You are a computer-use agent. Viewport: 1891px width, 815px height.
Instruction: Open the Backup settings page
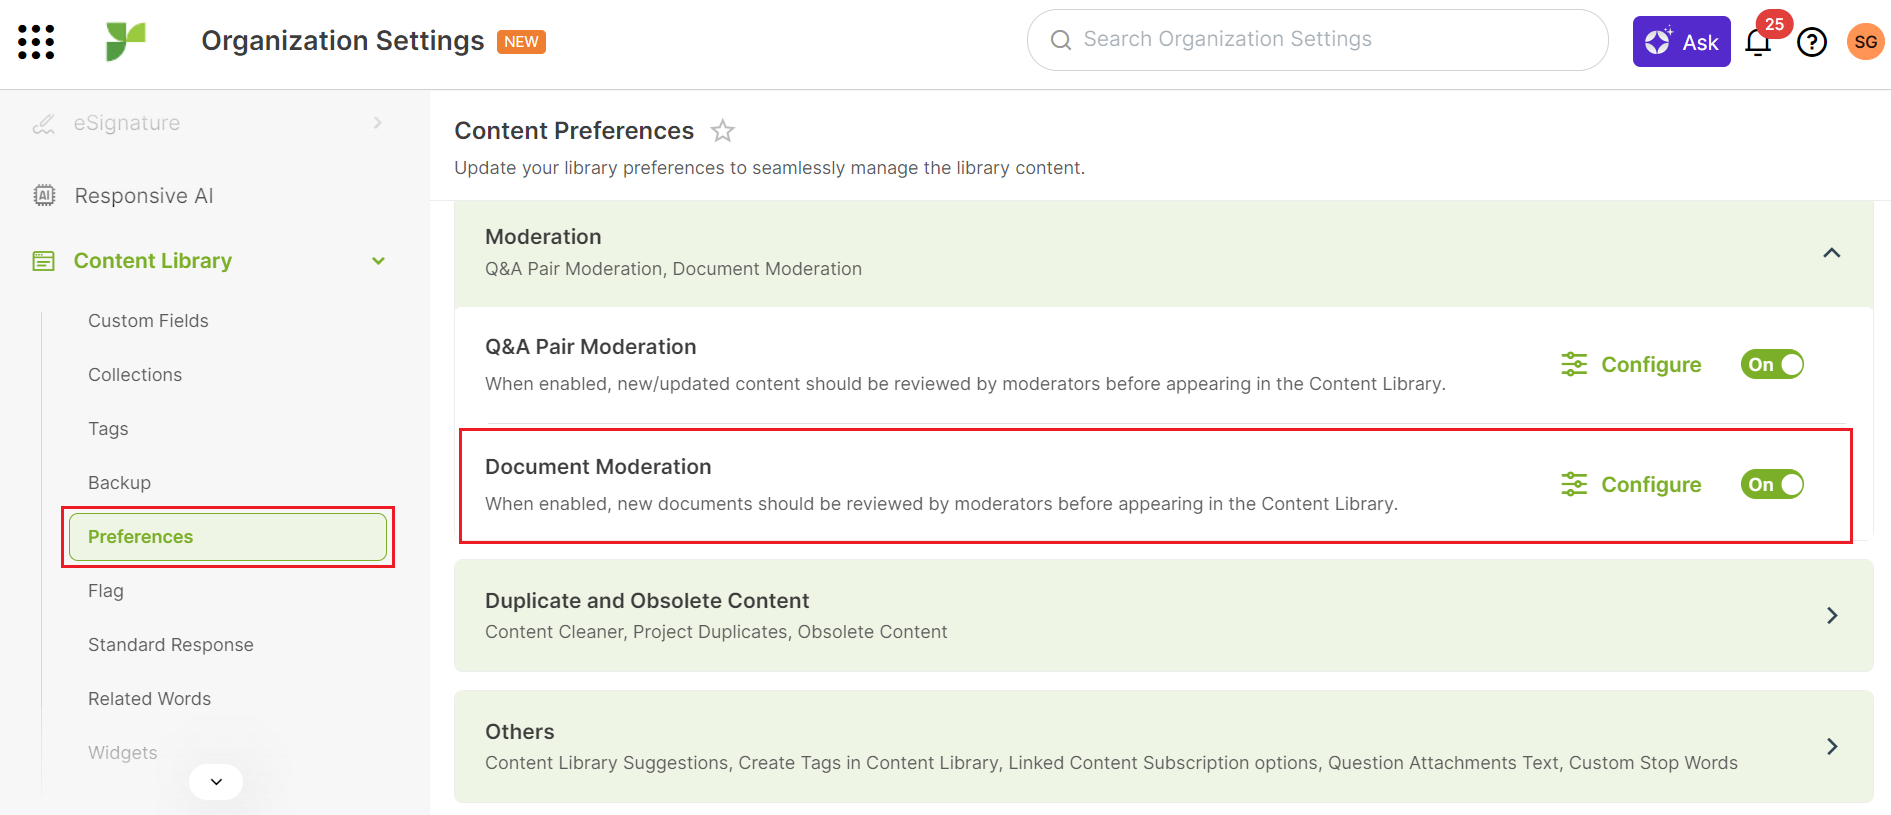pyautogui.click(x=119, y=483)
